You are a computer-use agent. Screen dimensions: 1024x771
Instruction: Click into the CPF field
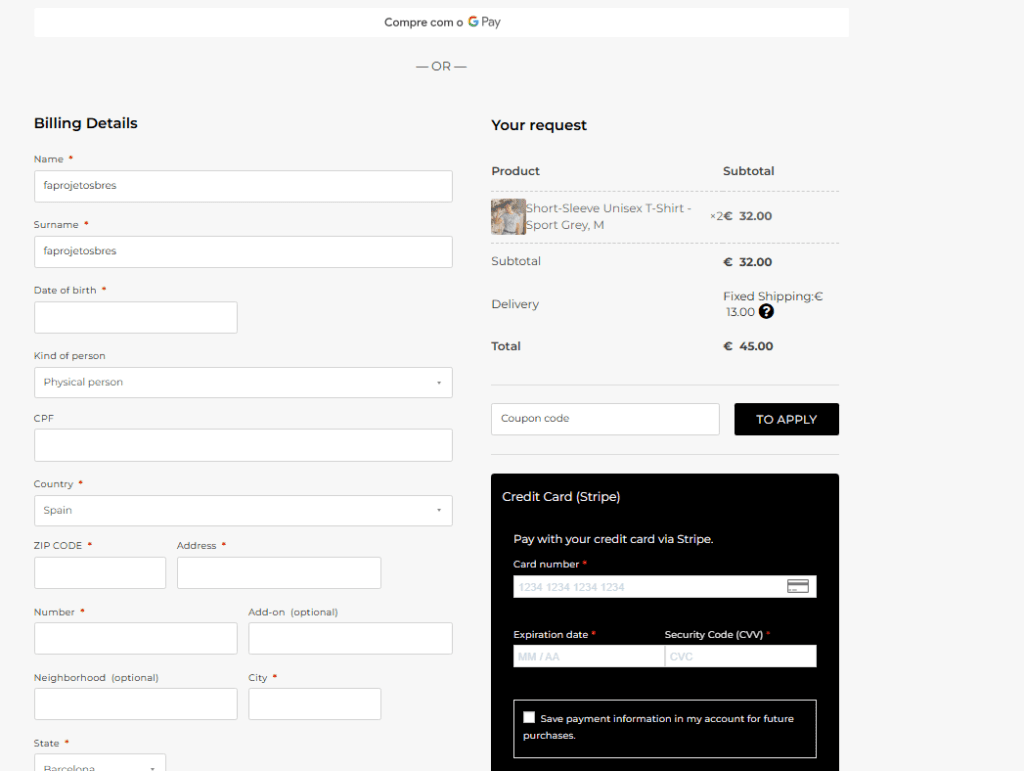(242, 445)
